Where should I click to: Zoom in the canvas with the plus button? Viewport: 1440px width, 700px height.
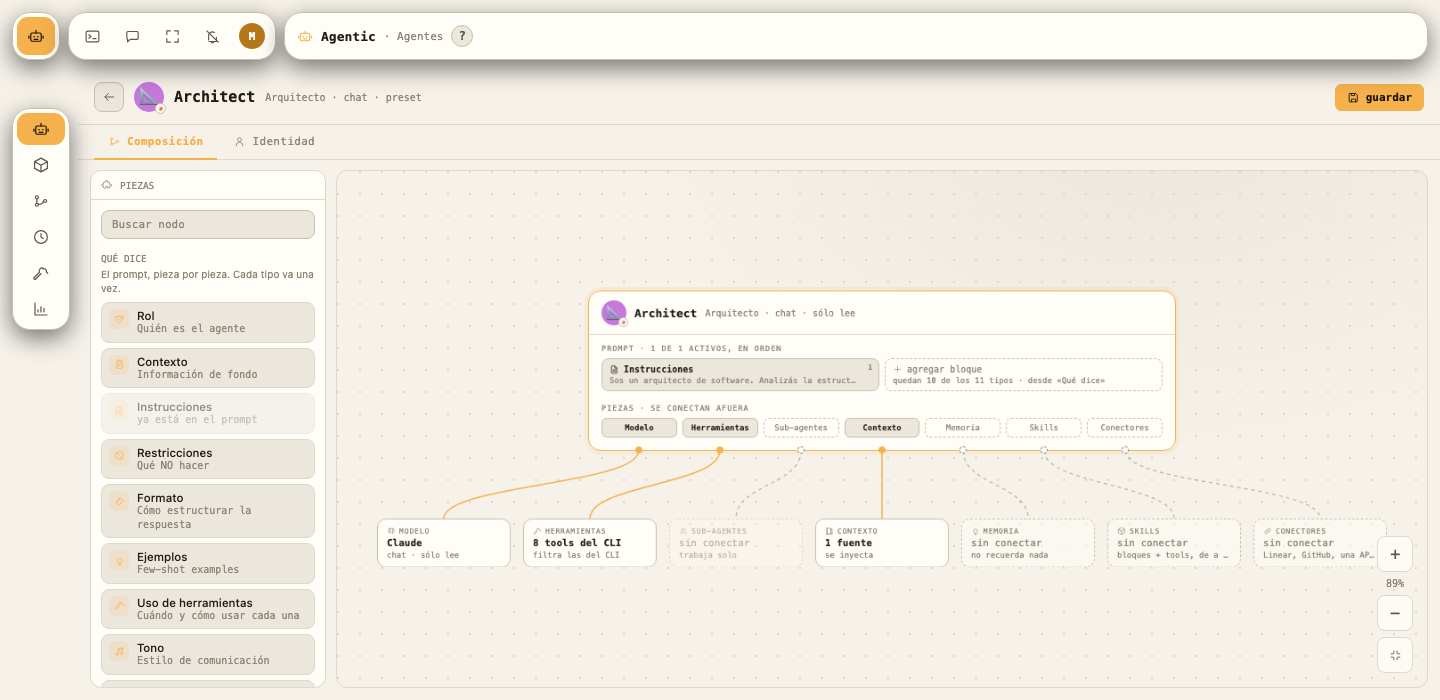click(x=1395, y=554)
